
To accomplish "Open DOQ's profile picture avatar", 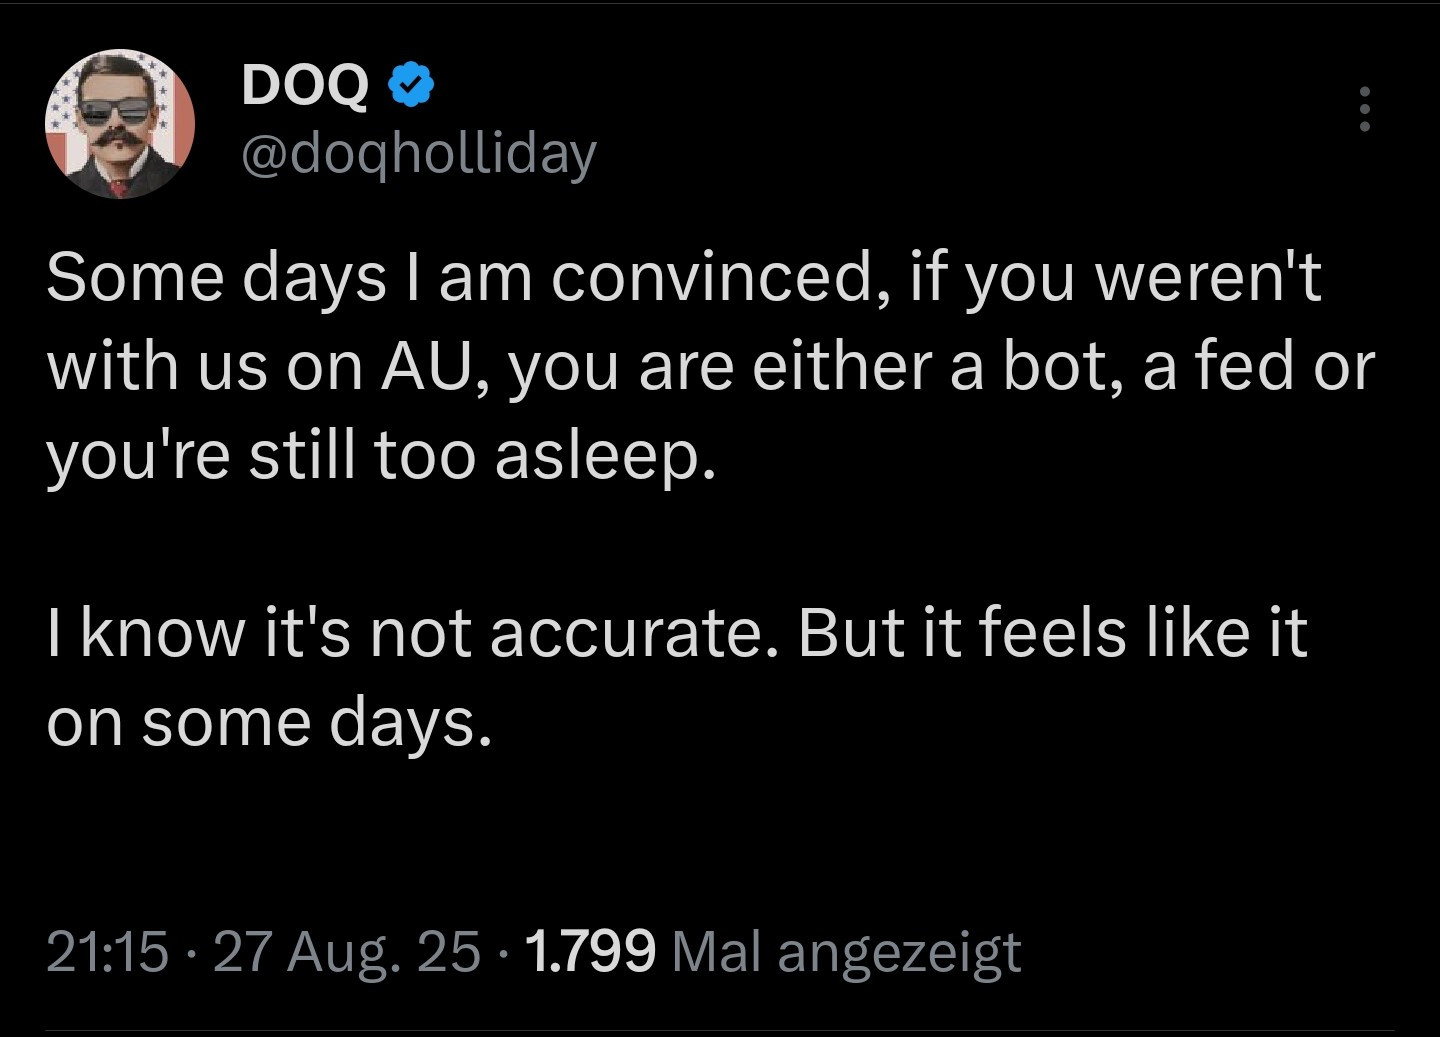I will [120, 124].
